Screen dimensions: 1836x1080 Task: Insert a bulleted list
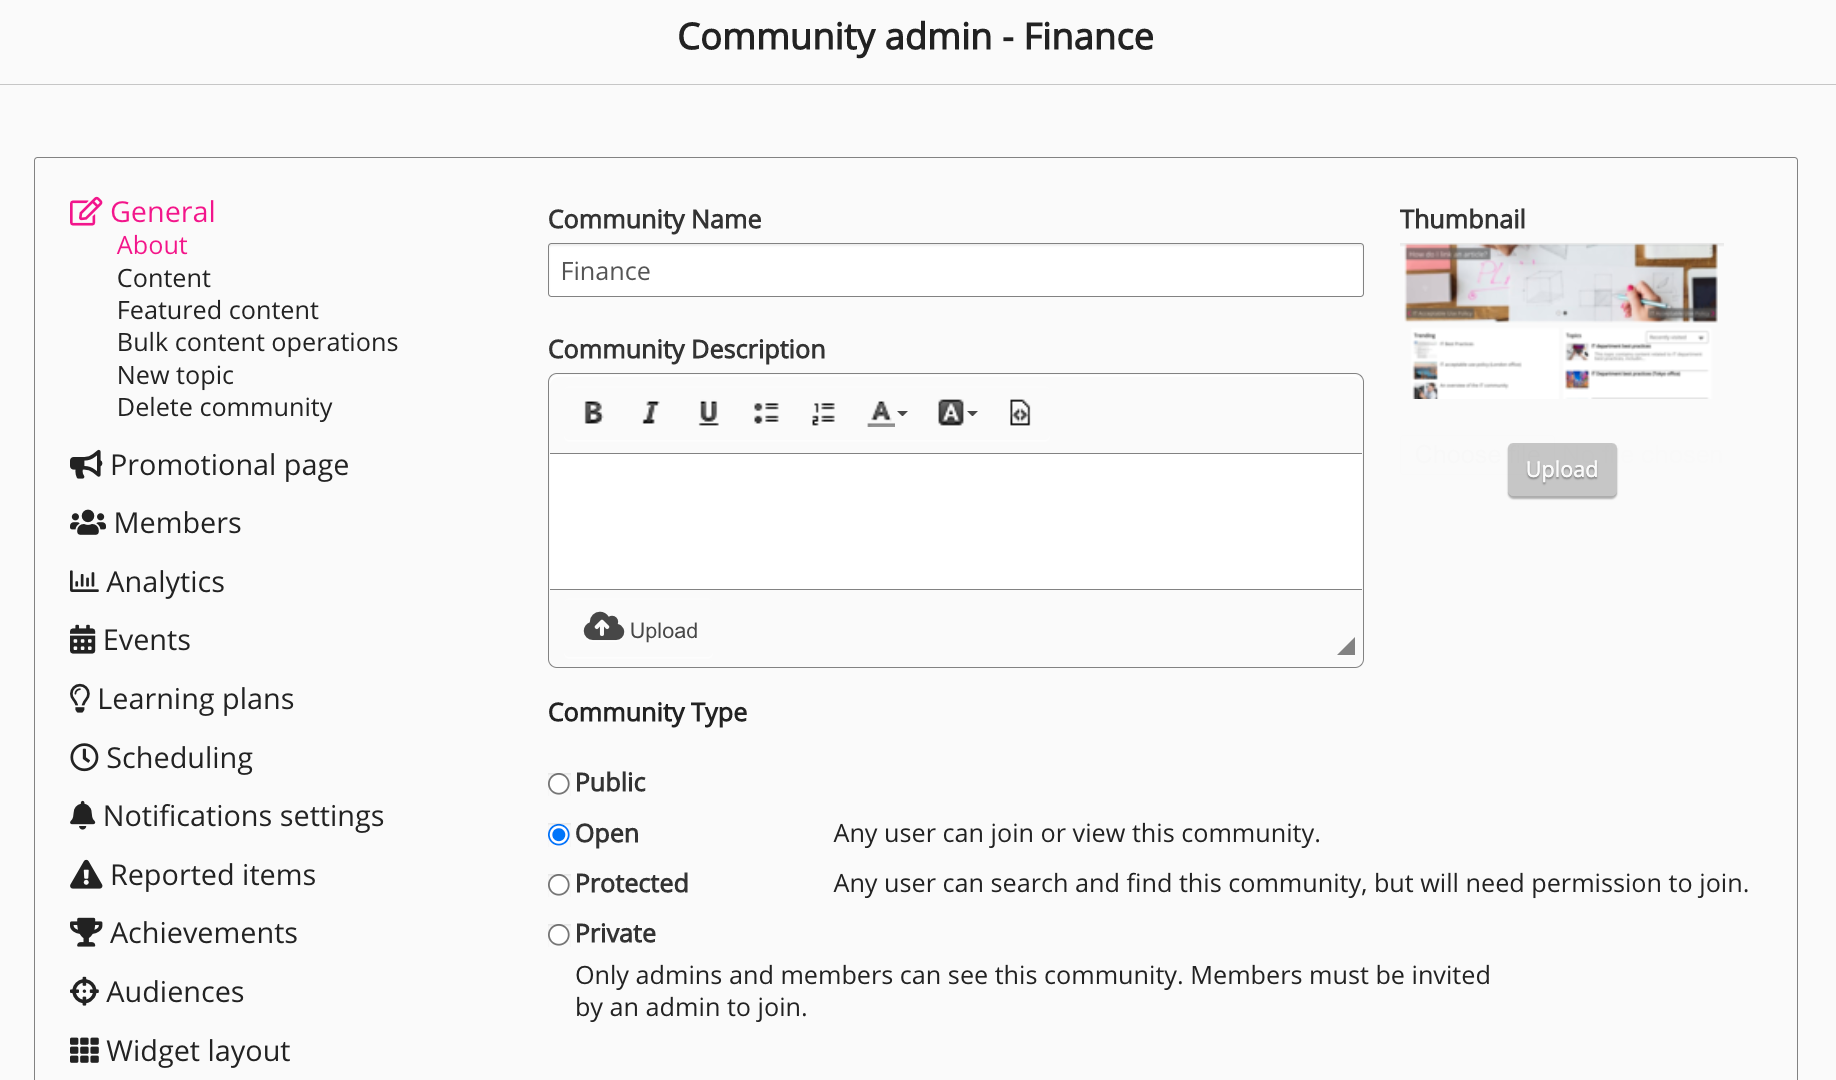tap(766, 413)
